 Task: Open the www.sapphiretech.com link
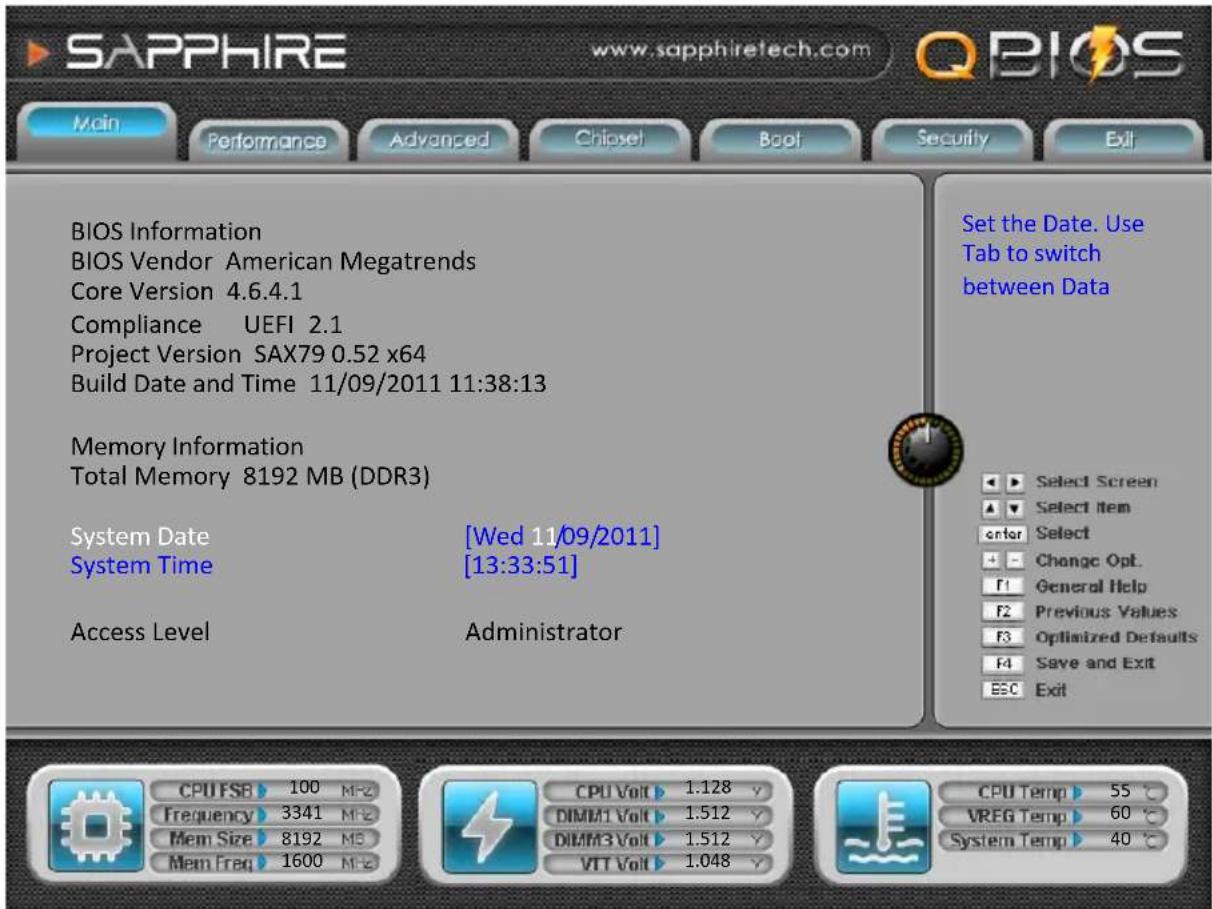pyautogui.click(x=730, y=50)
